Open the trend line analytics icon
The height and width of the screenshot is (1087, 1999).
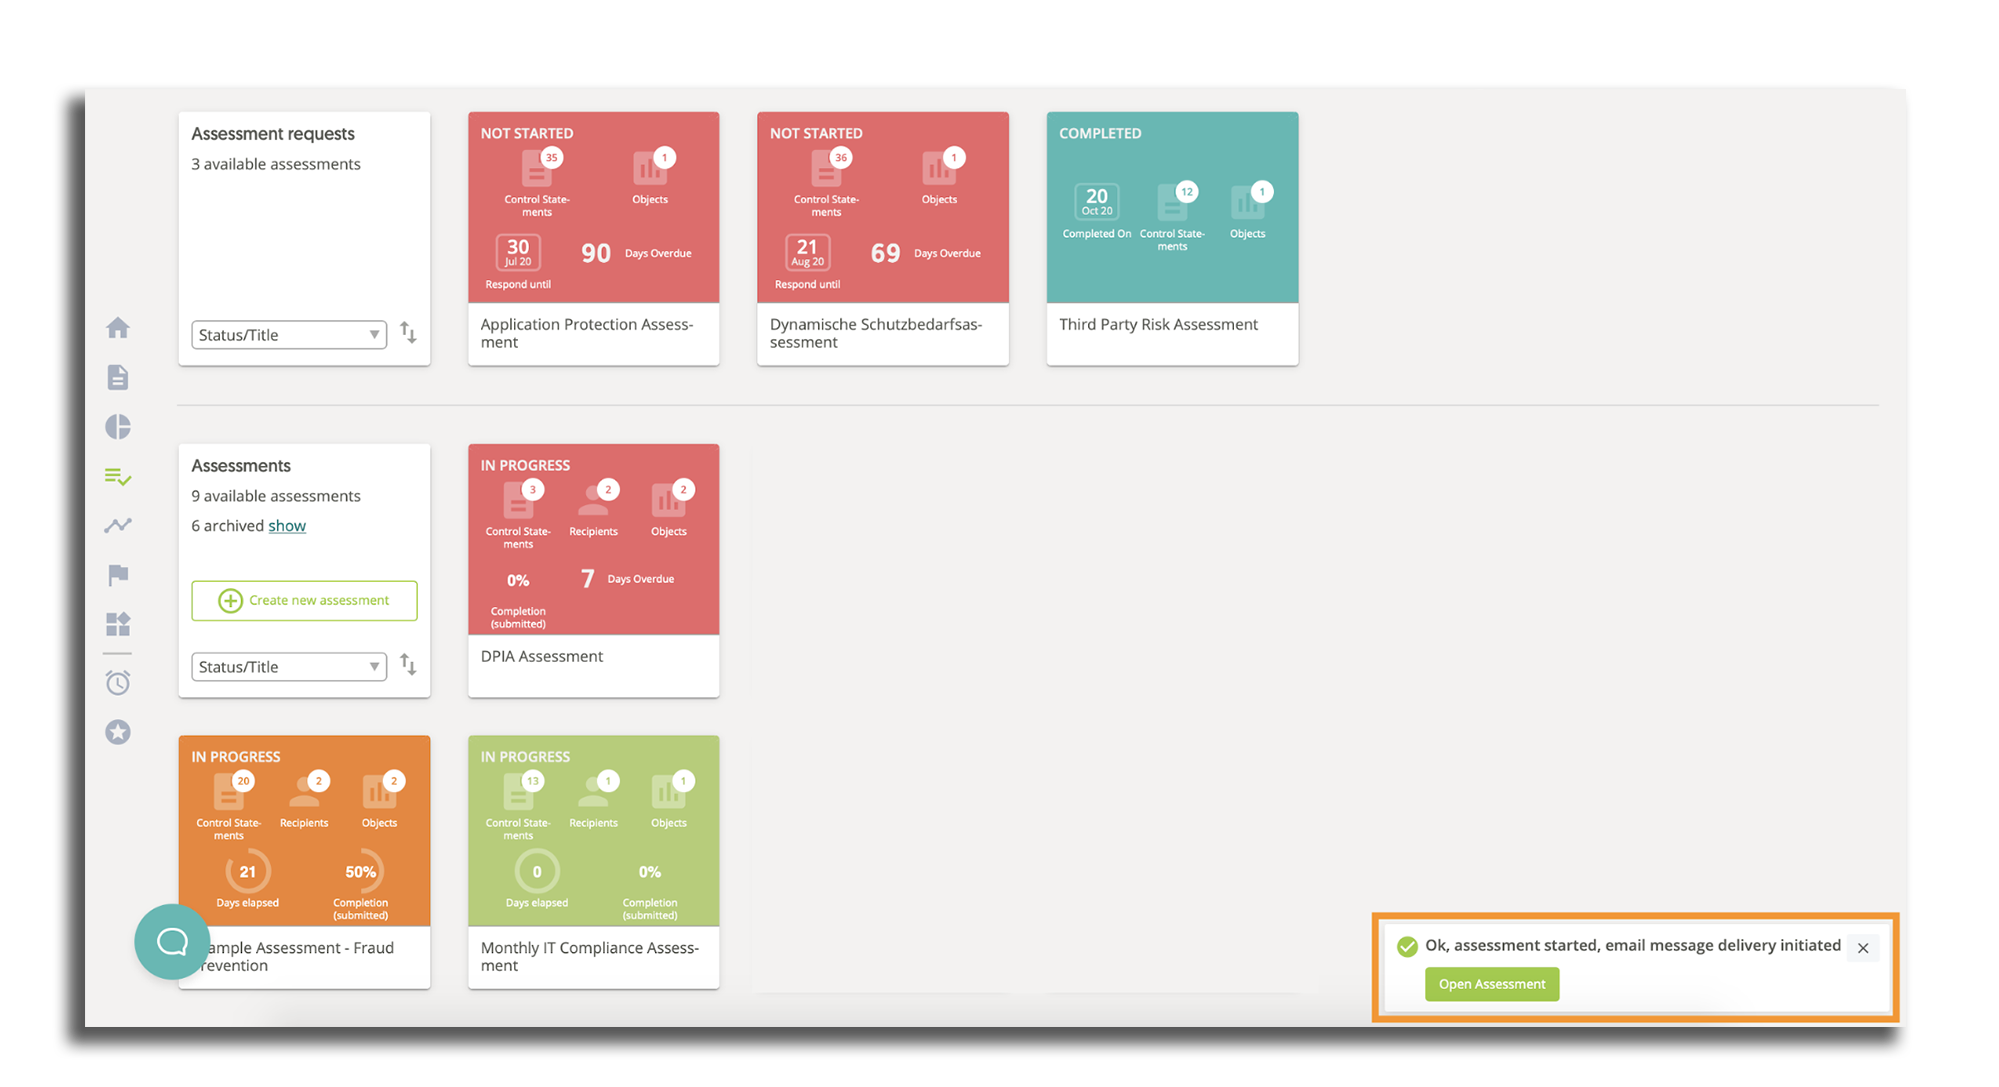tap(118, 525)
